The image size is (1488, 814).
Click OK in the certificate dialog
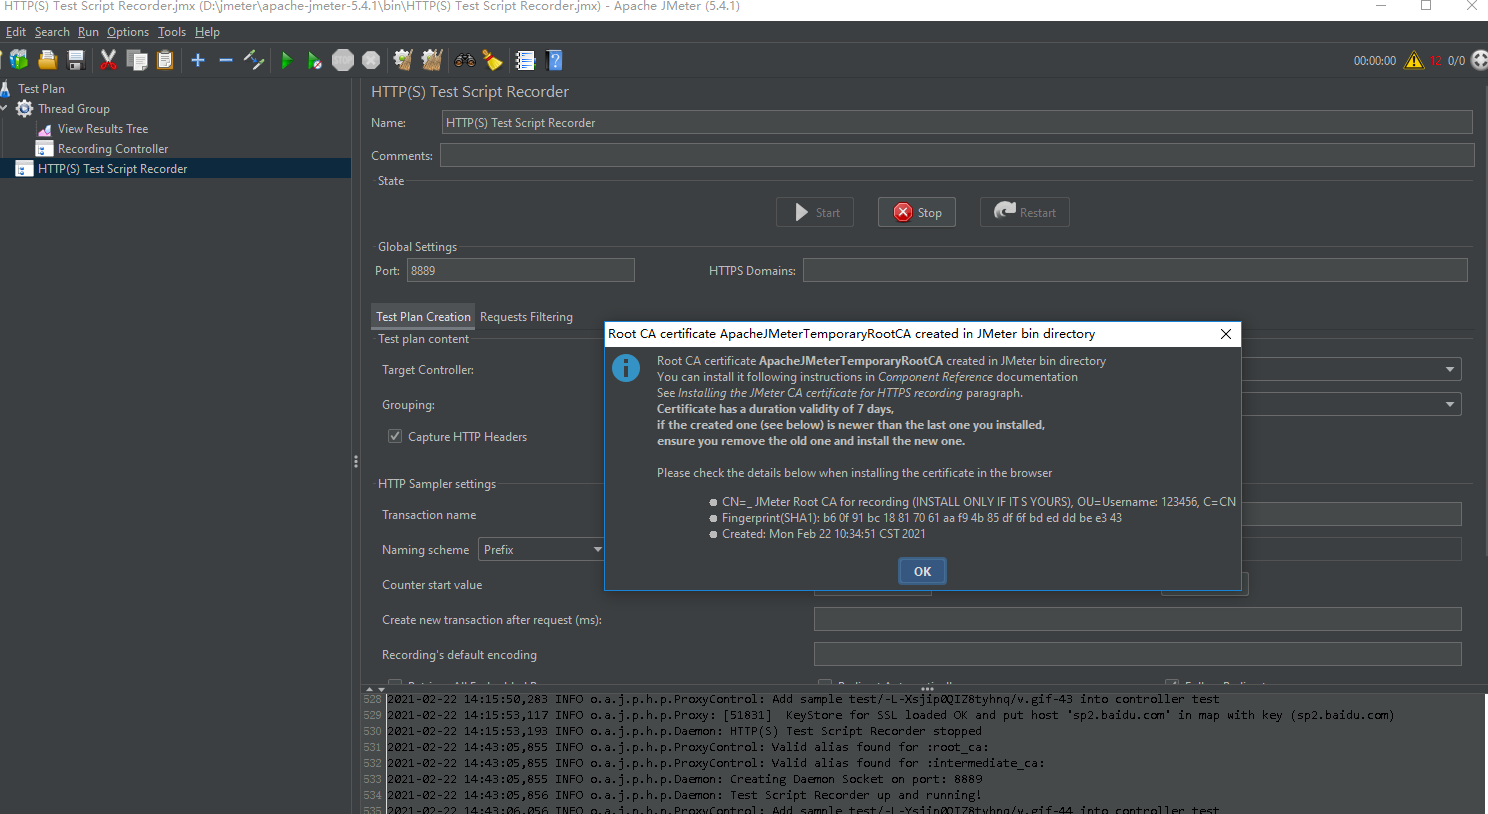point(922,571)
